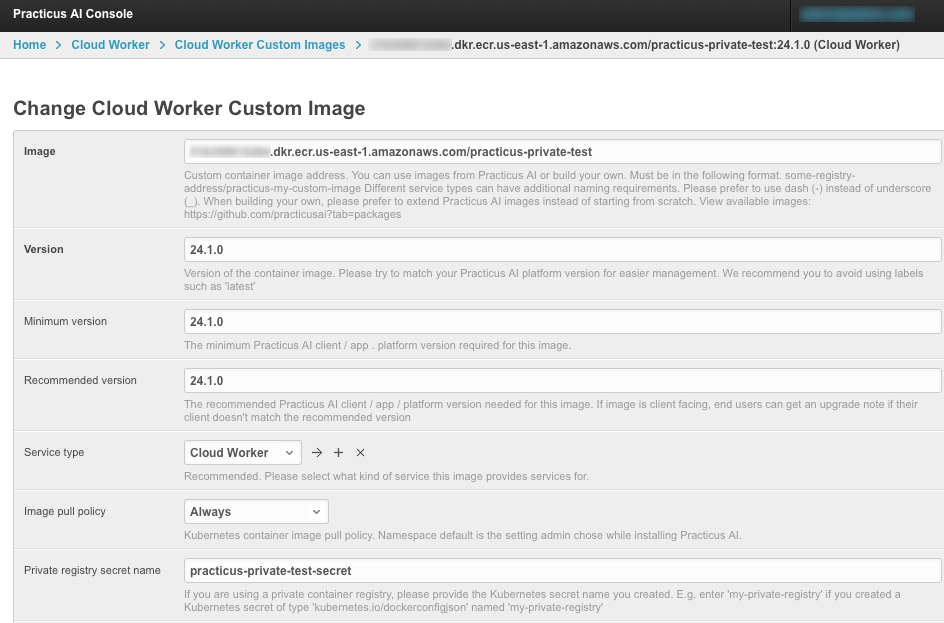Click the Practicus AI Console header title
The image size is (944, 623).
pos(73,14)
